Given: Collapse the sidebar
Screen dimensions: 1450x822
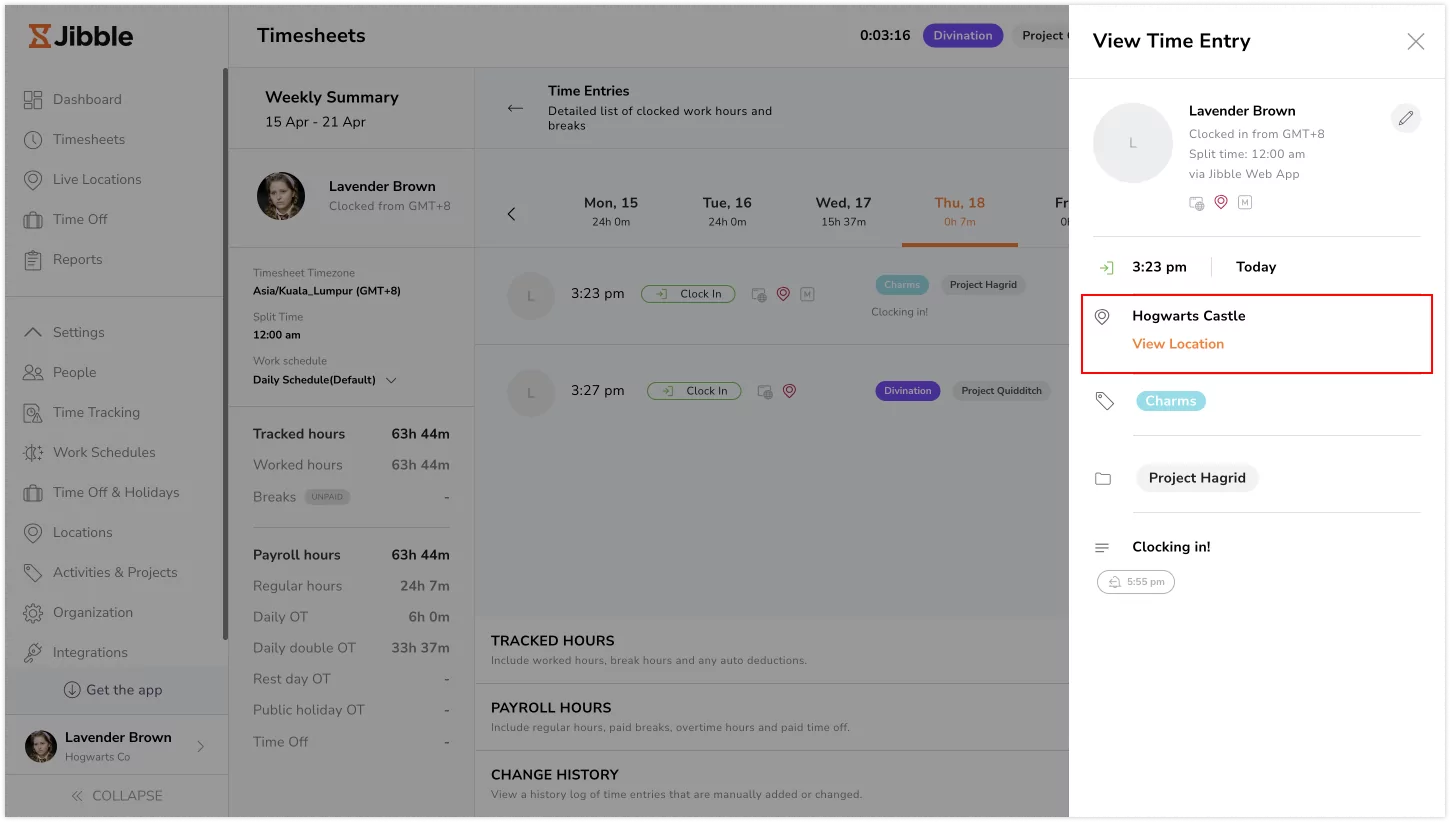Looking at the screenshot, I should click(116, 796).
